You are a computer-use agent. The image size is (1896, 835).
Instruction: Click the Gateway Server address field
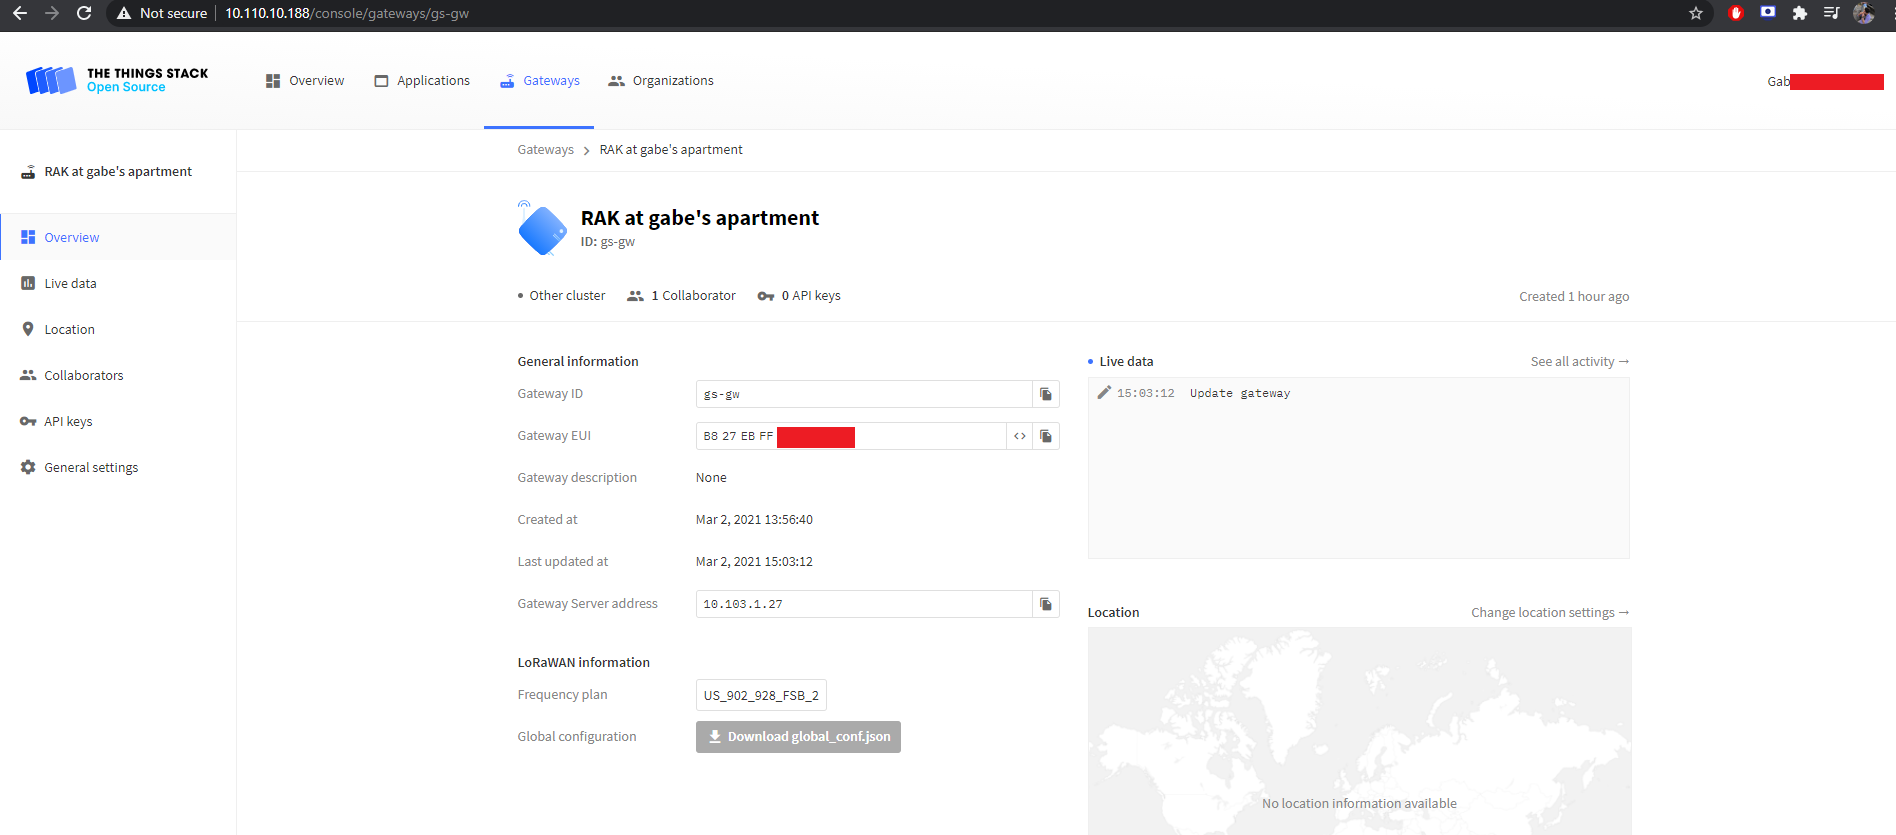pos(864,604)
